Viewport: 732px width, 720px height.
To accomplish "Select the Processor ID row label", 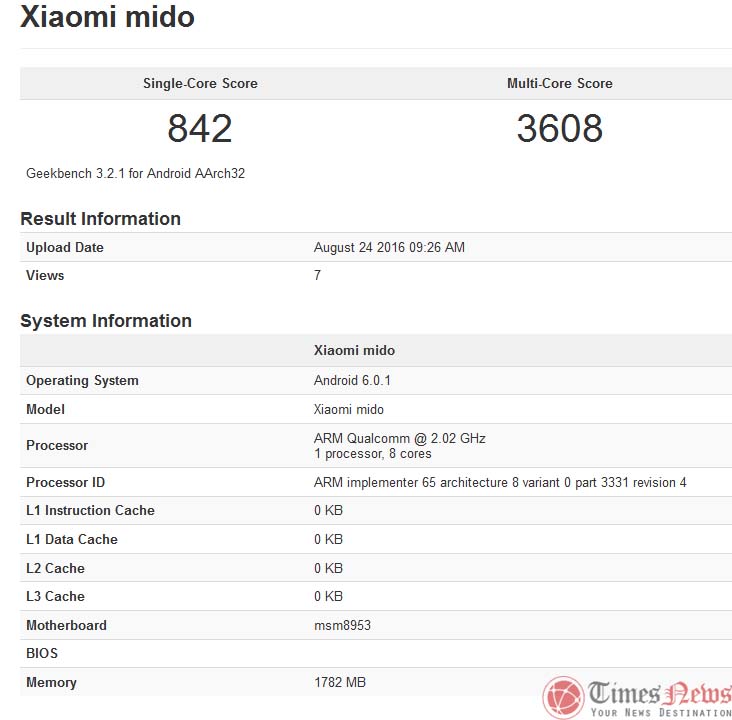I will (x=65, y=482).
